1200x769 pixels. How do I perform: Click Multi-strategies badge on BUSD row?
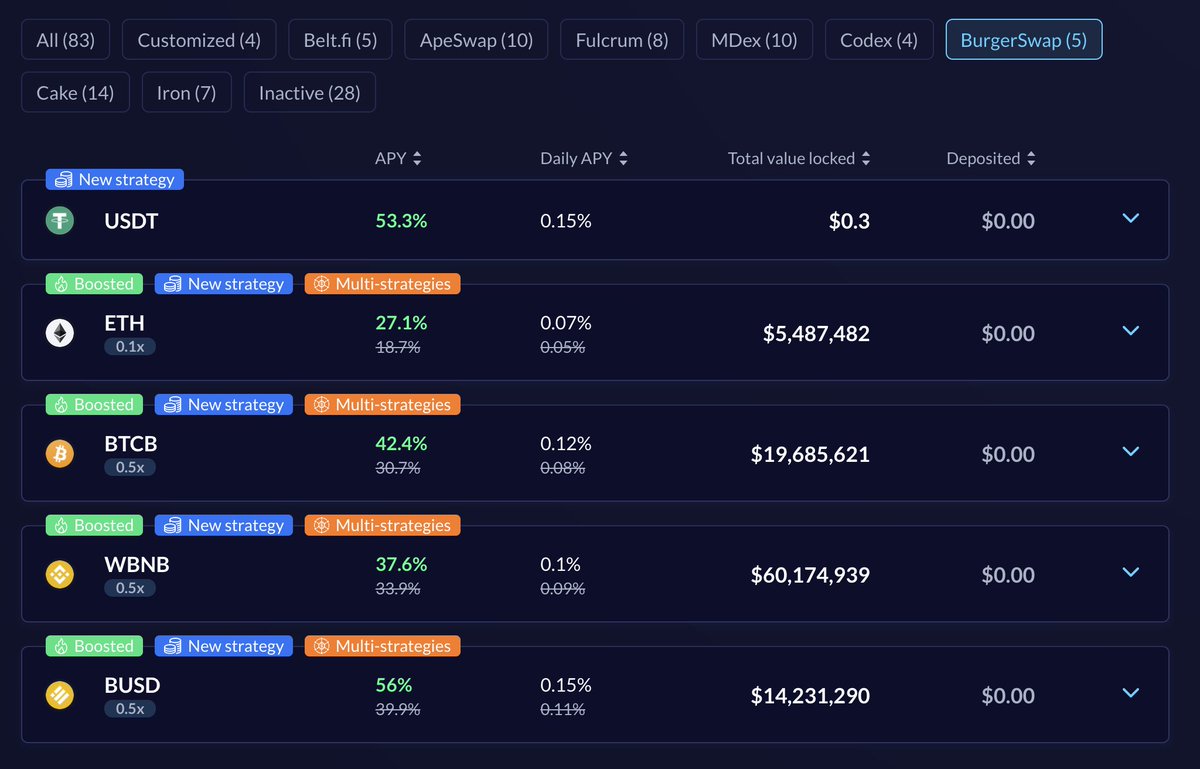(x=382, y=646)
